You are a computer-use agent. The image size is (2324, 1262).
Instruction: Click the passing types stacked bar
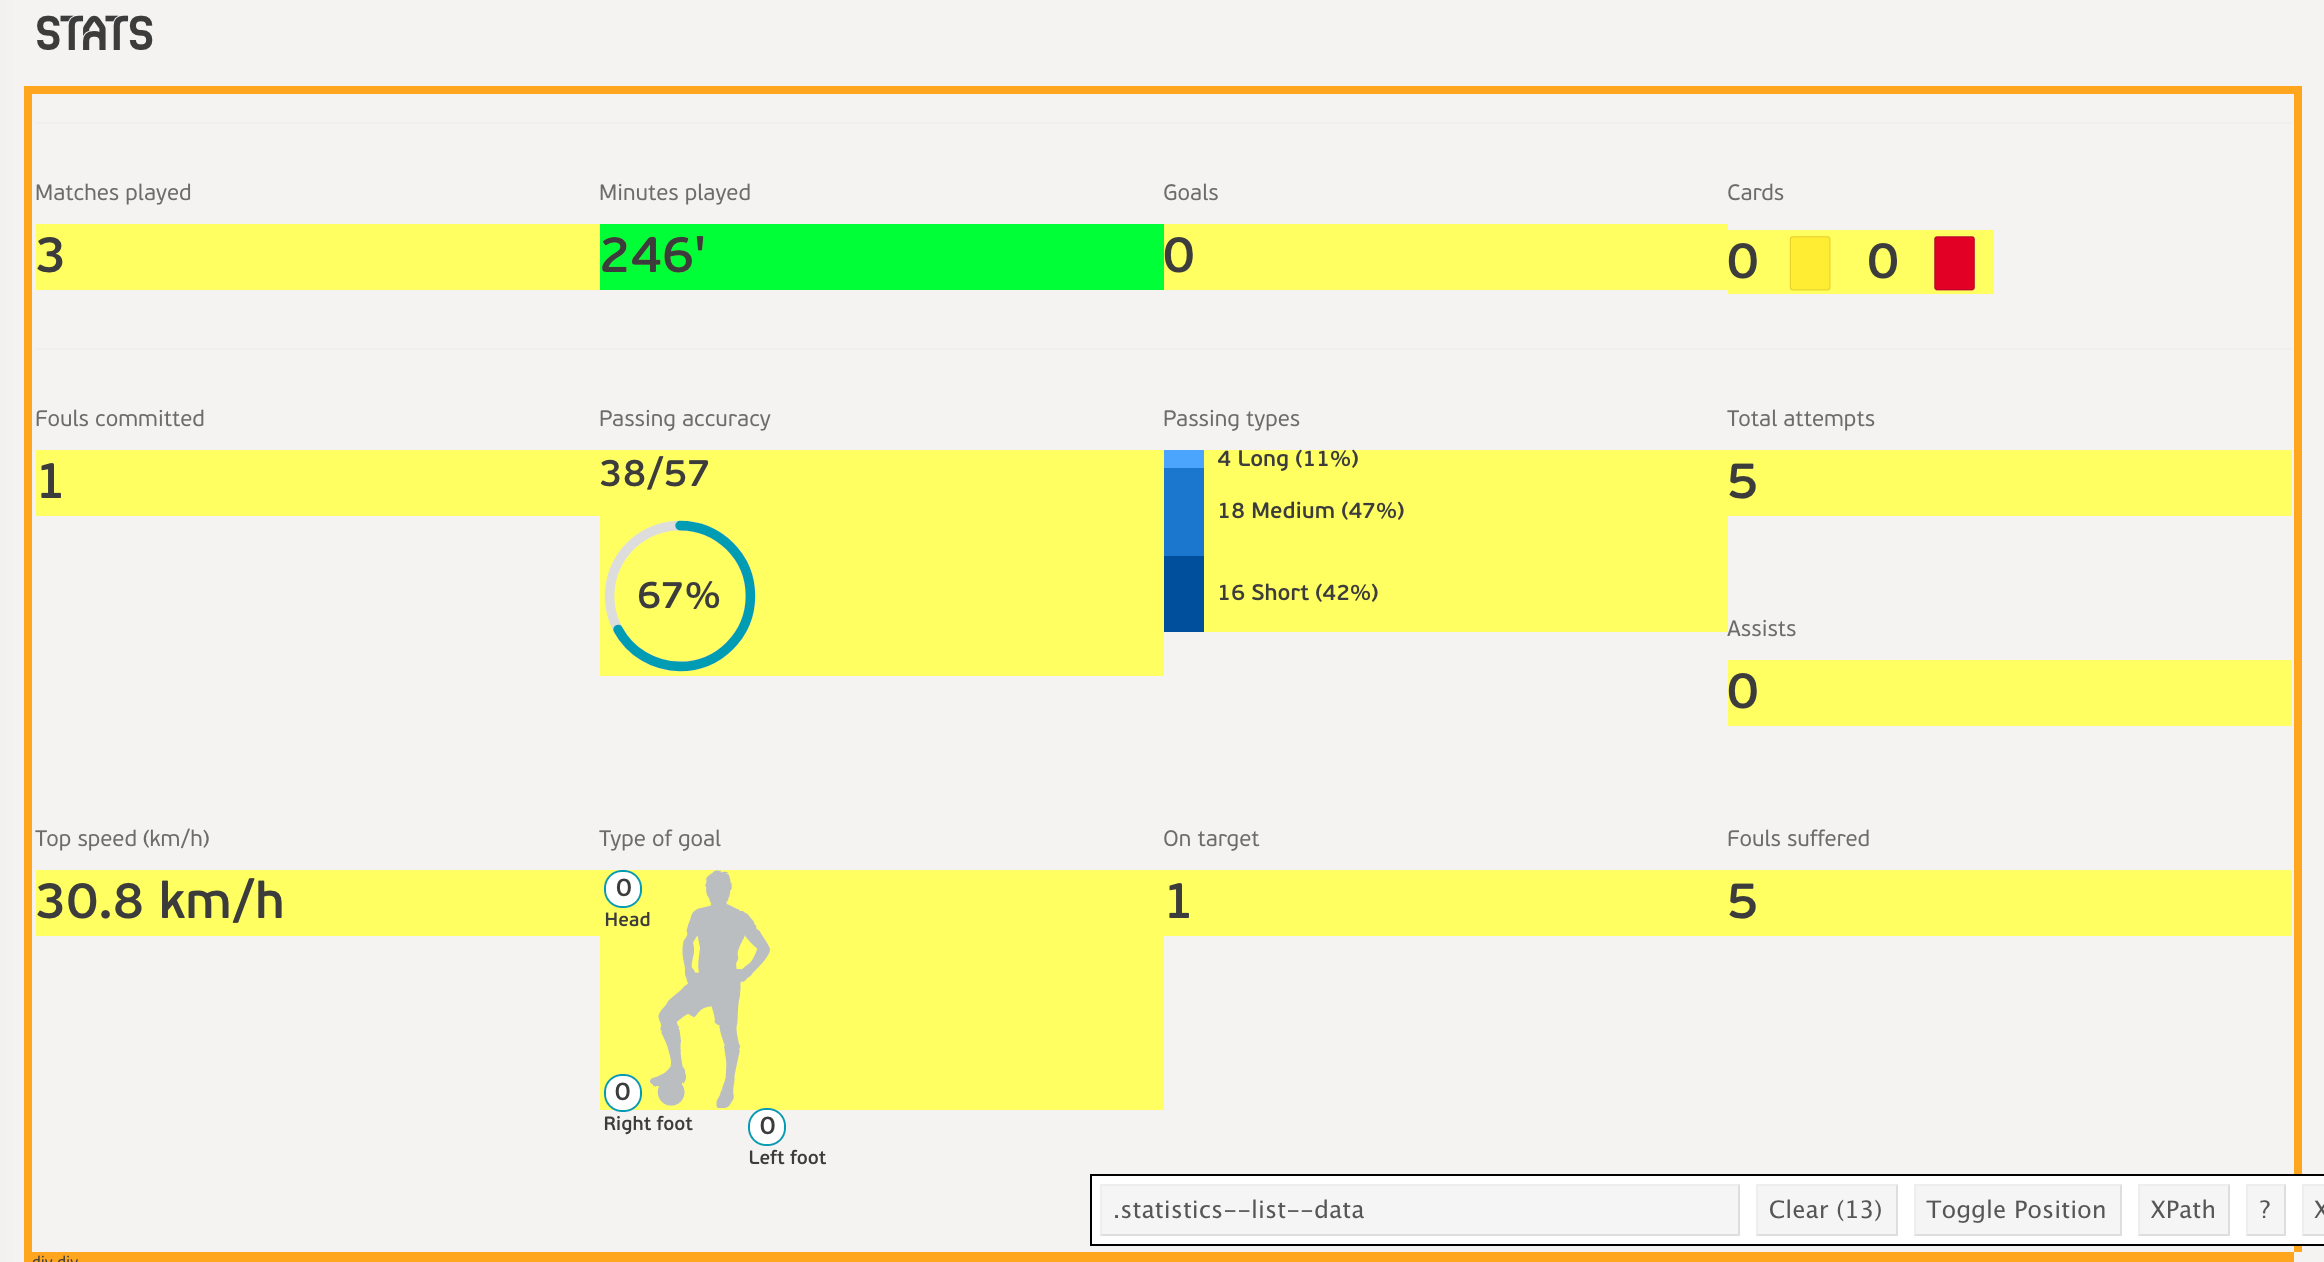(x=1184, y=541)
